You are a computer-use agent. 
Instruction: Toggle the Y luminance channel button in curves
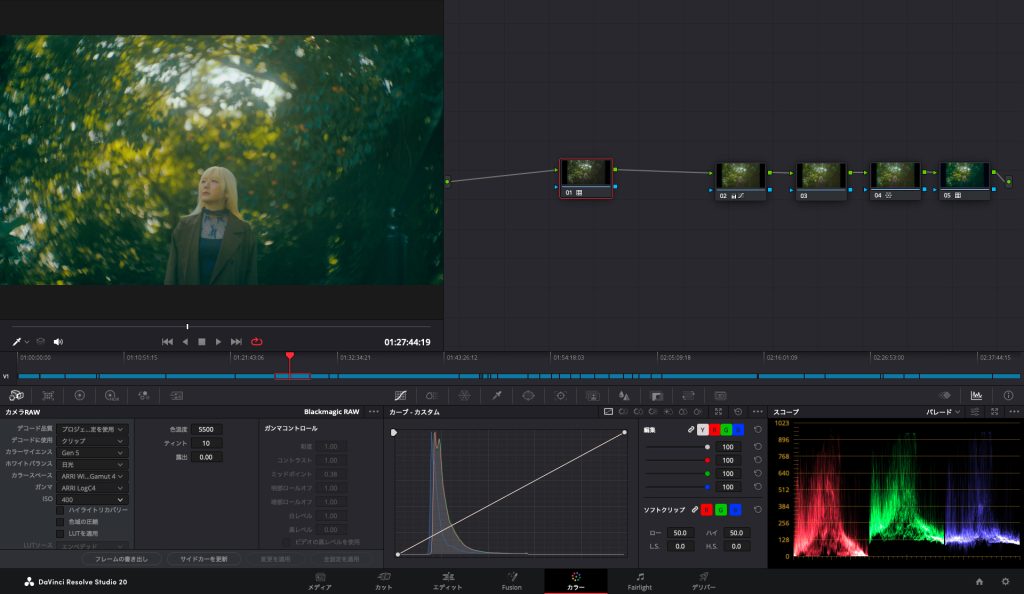(701, 429)
